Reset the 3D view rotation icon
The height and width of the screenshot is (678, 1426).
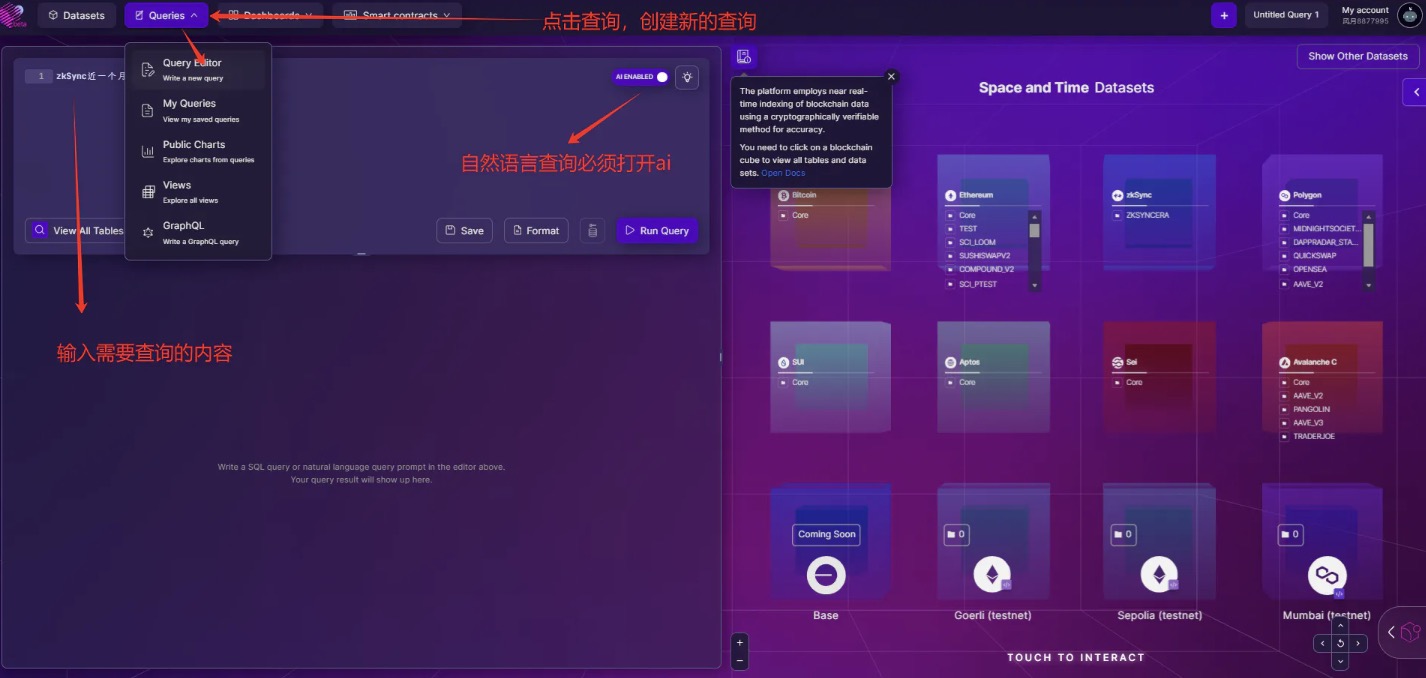(1341, 644)
